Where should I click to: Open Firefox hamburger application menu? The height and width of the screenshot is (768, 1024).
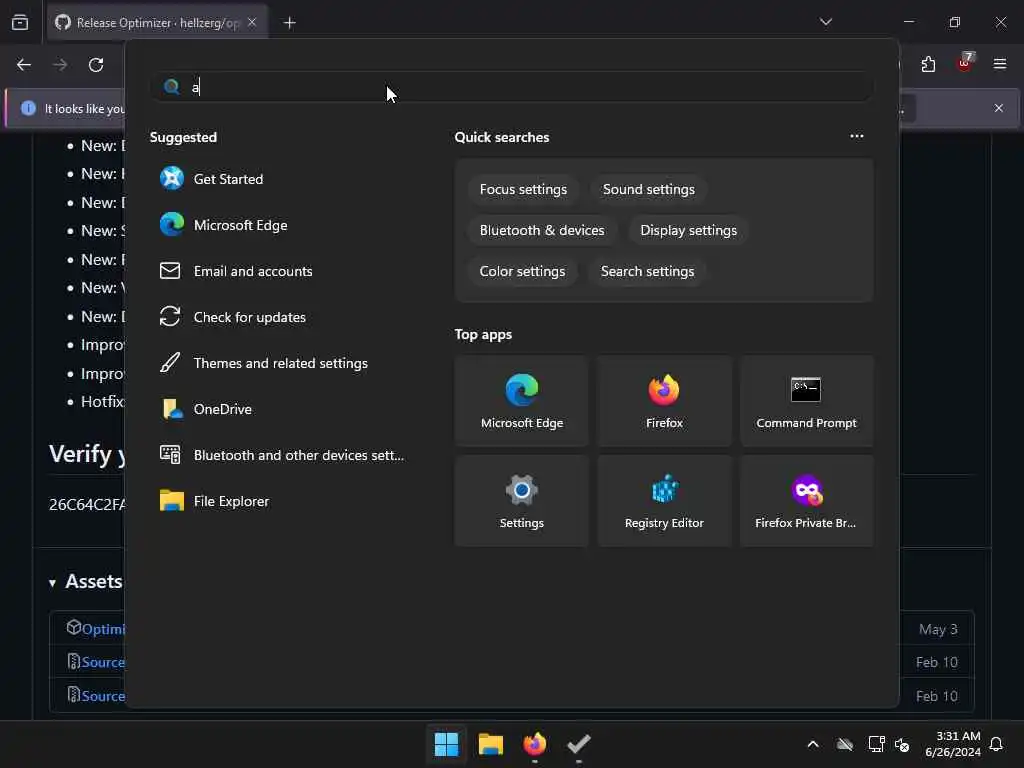[x=1000, y=64]
